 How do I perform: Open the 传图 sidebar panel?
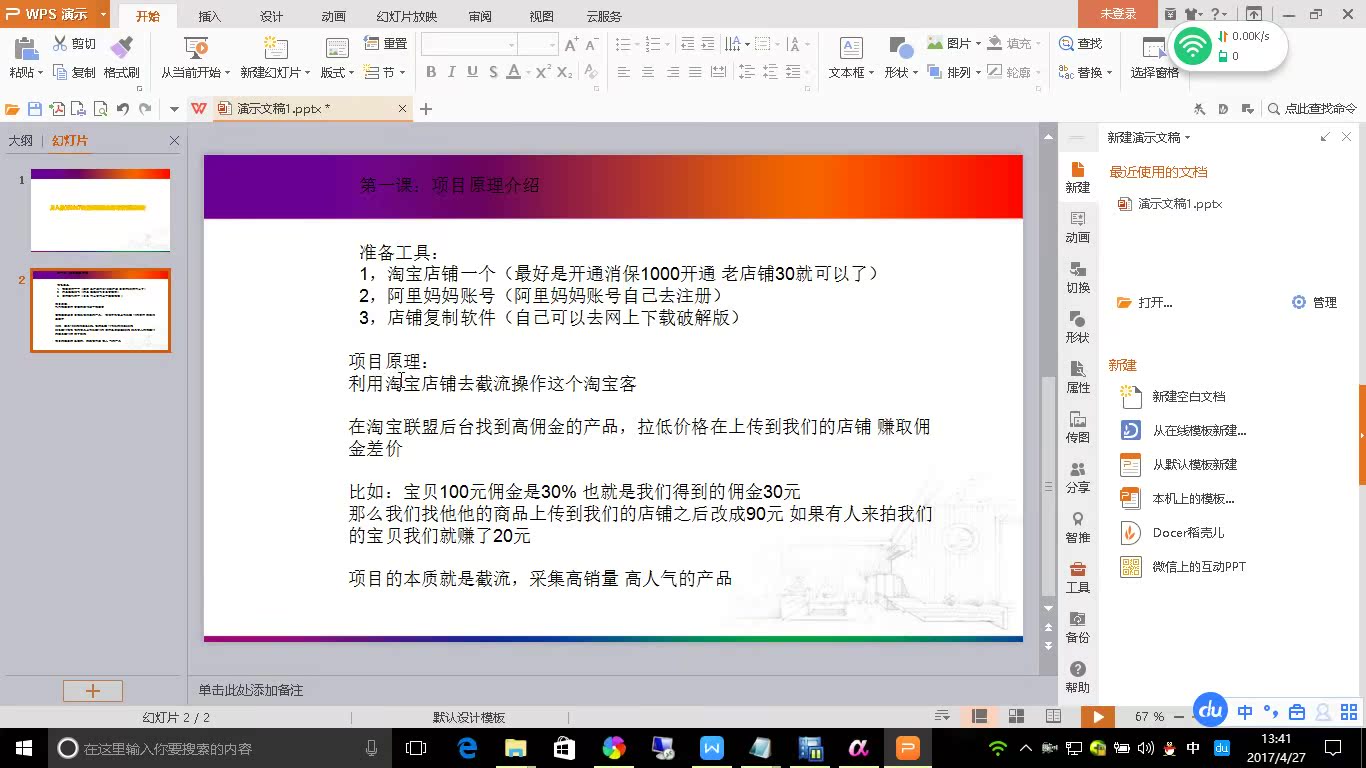pyautogui.click(x=1078, y=427)
